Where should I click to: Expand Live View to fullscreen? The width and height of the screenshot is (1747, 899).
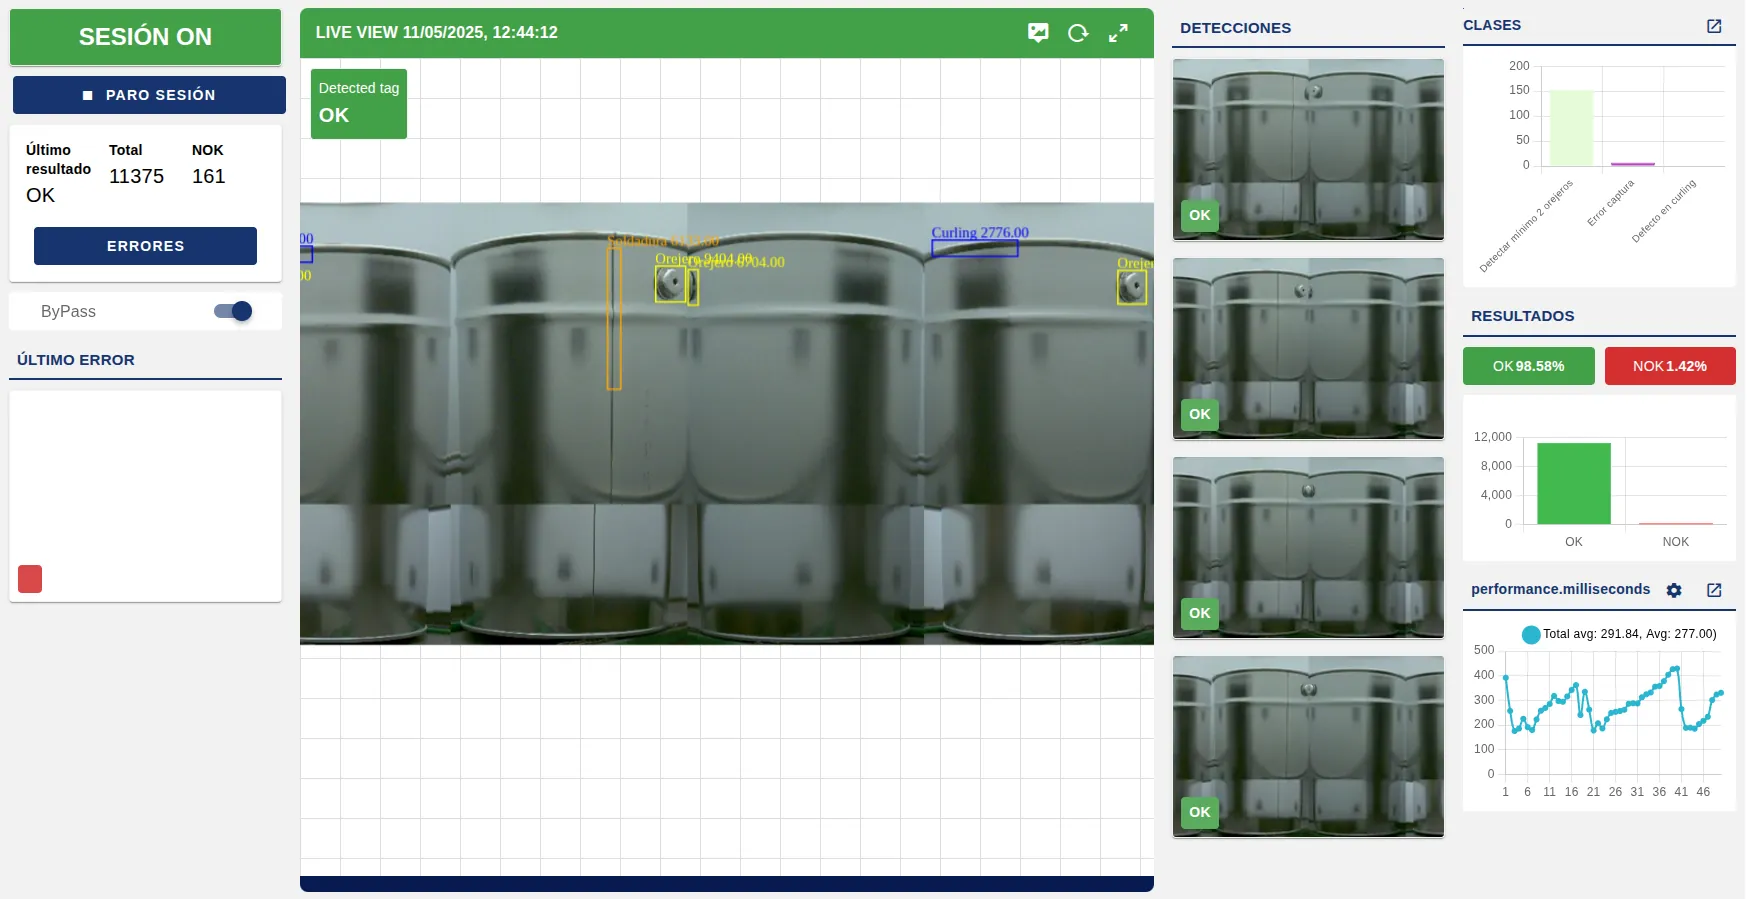[x=1118, y=33]
